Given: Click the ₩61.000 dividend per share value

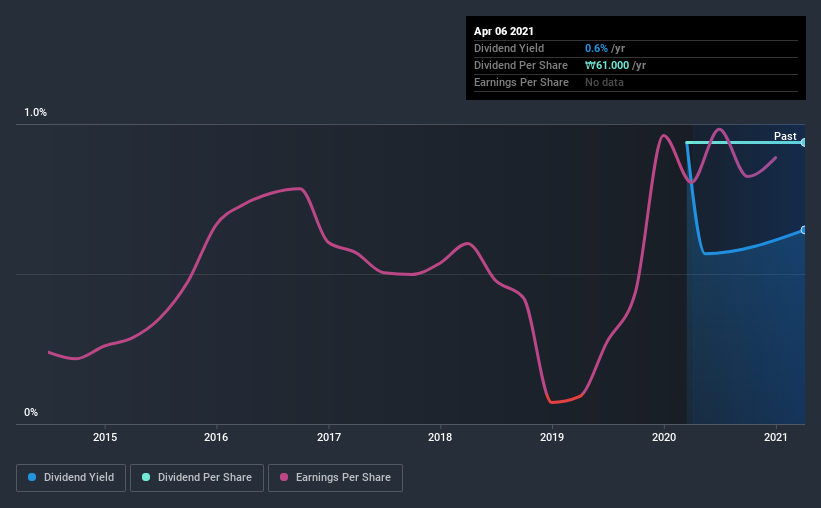Looking at the screenshot, I should [x=607, y=65].
